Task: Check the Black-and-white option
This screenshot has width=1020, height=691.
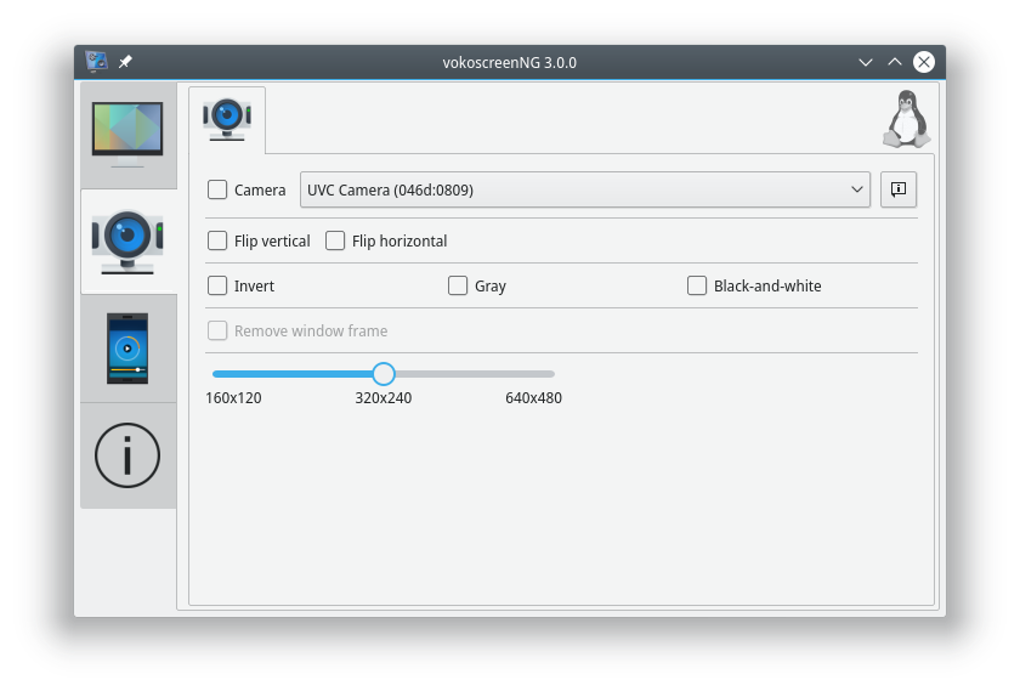Action: [697, 286]
